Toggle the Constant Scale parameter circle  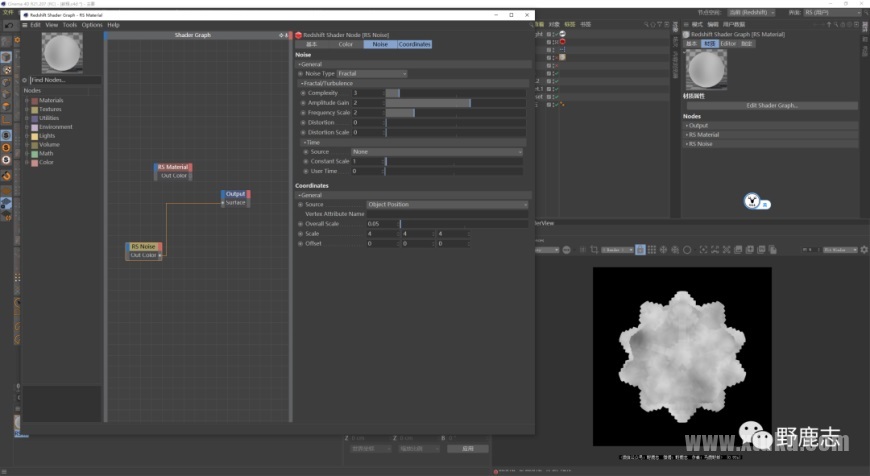click(306, 161)
